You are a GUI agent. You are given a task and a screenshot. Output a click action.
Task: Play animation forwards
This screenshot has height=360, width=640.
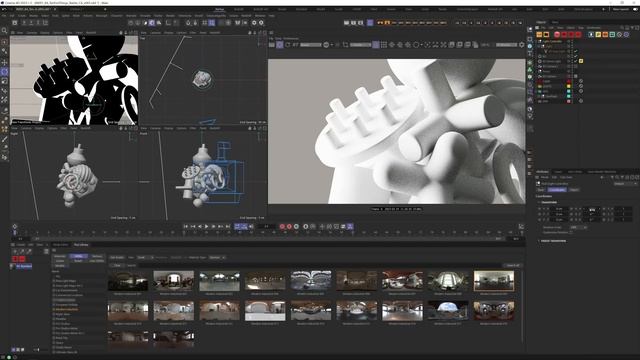coord(207,226)
